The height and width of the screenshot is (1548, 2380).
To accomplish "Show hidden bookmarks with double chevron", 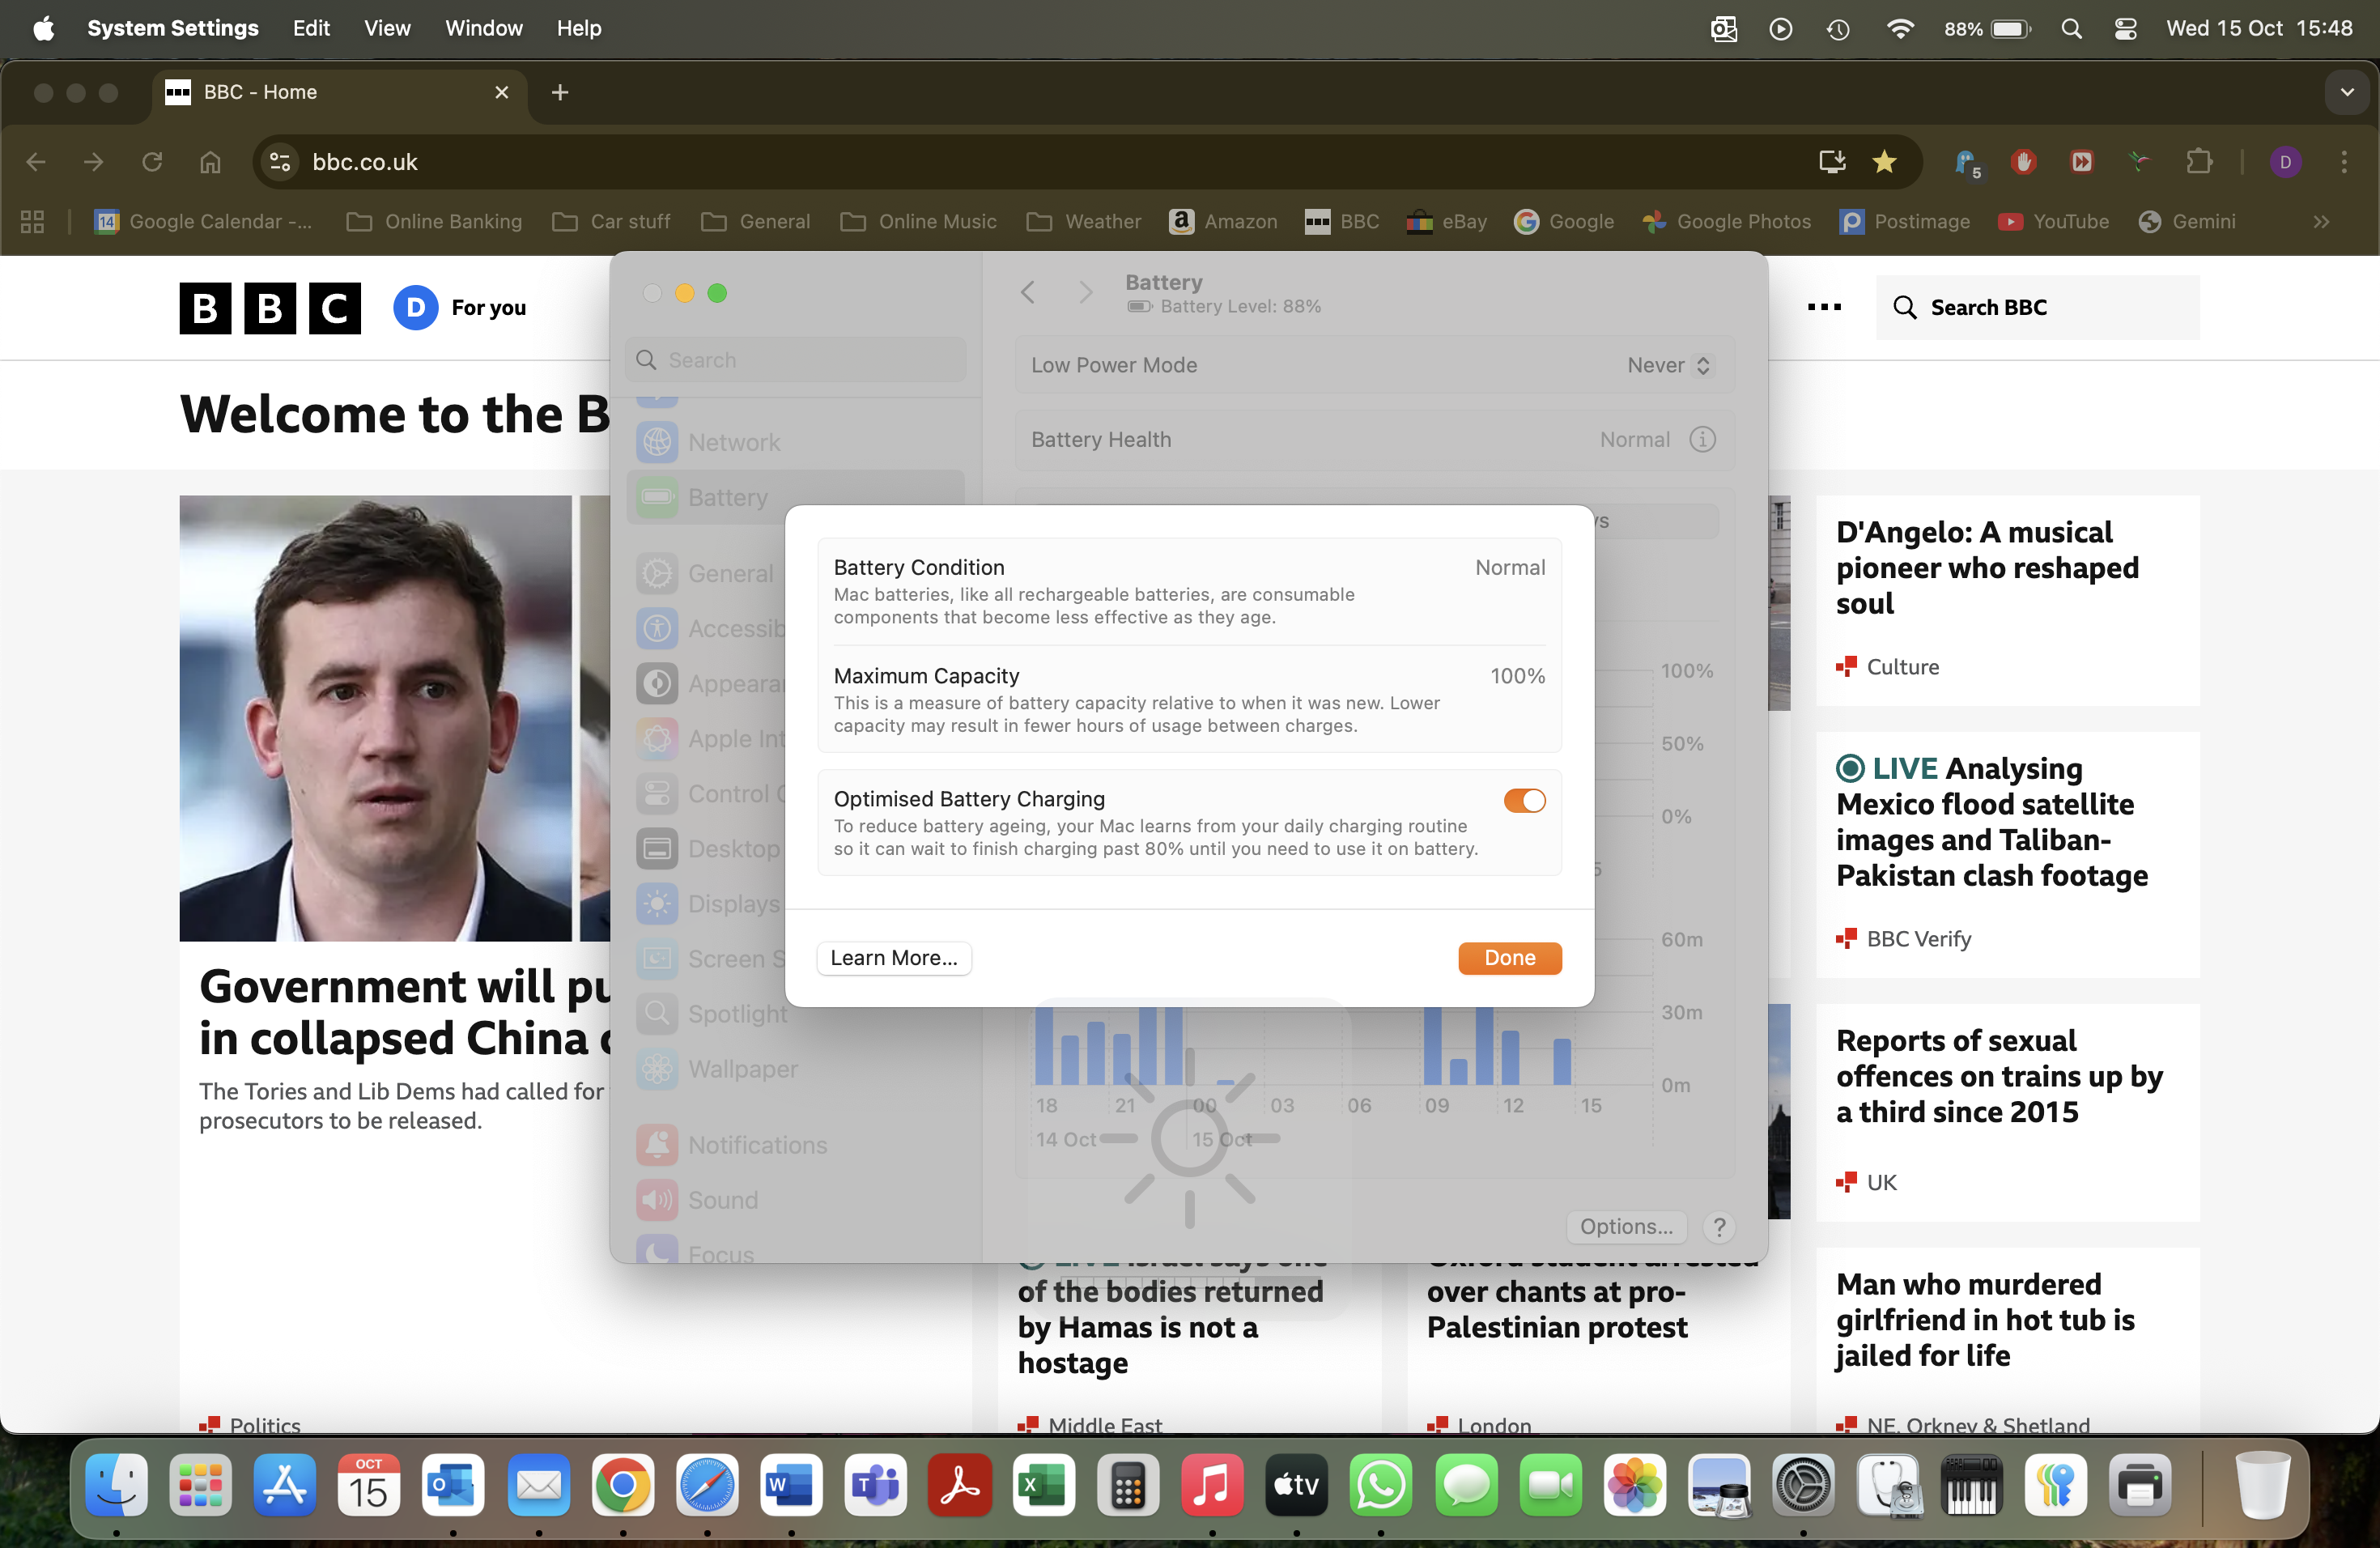I will click(2321, 221).
